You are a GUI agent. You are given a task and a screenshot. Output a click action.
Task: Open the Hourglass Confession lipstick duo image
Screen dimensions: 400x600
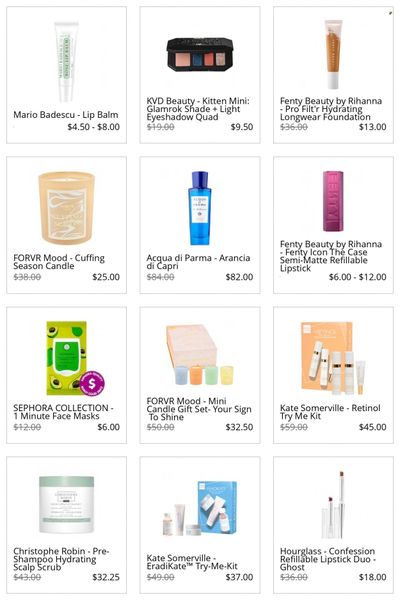[x=332, y=505]
